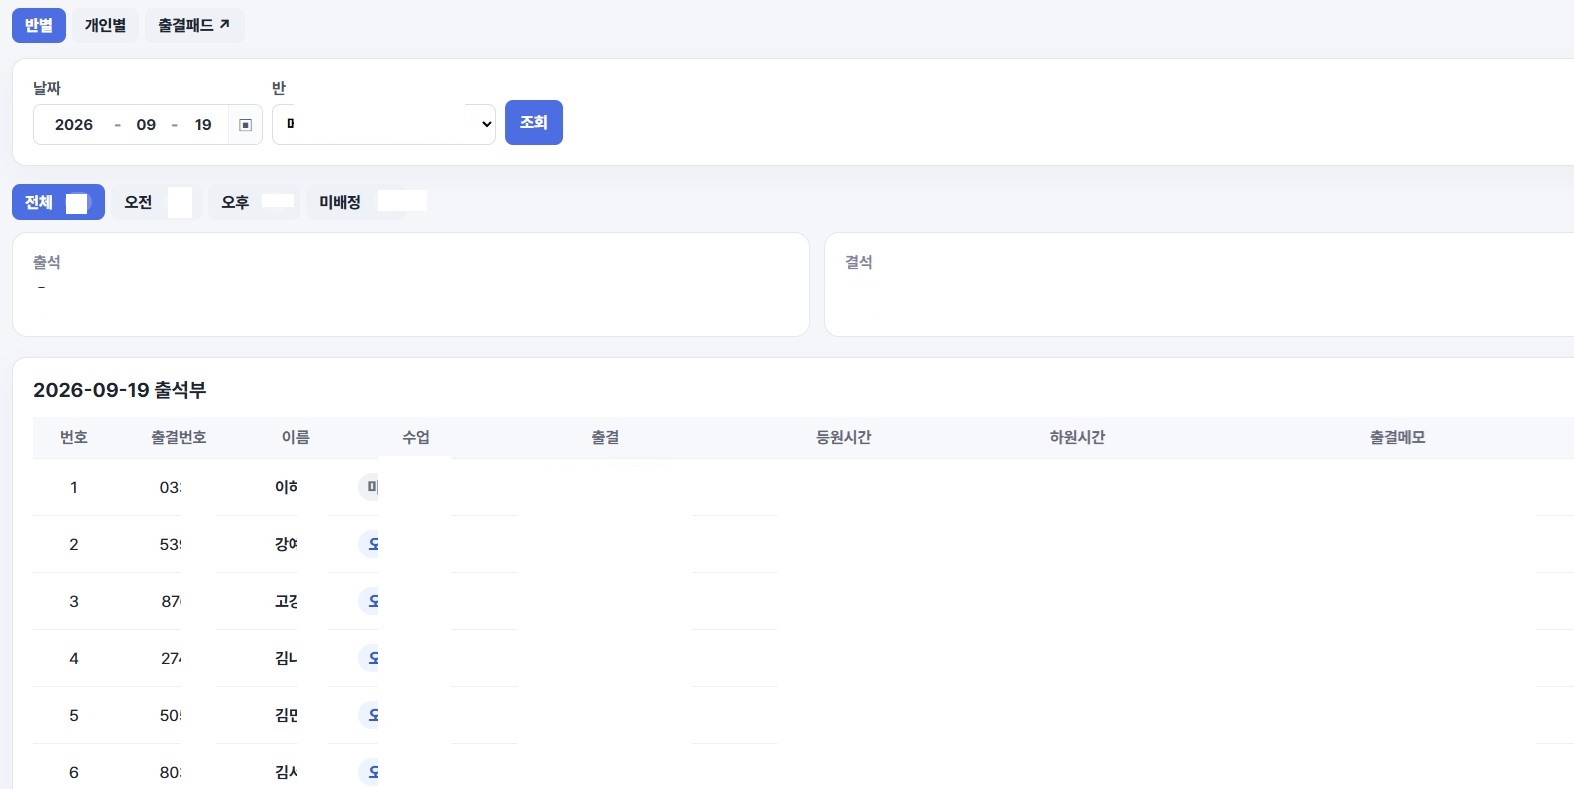Screen dimensions: 1574x789
Task: Click the 등원시간 column header
Action: pos(844,437)
